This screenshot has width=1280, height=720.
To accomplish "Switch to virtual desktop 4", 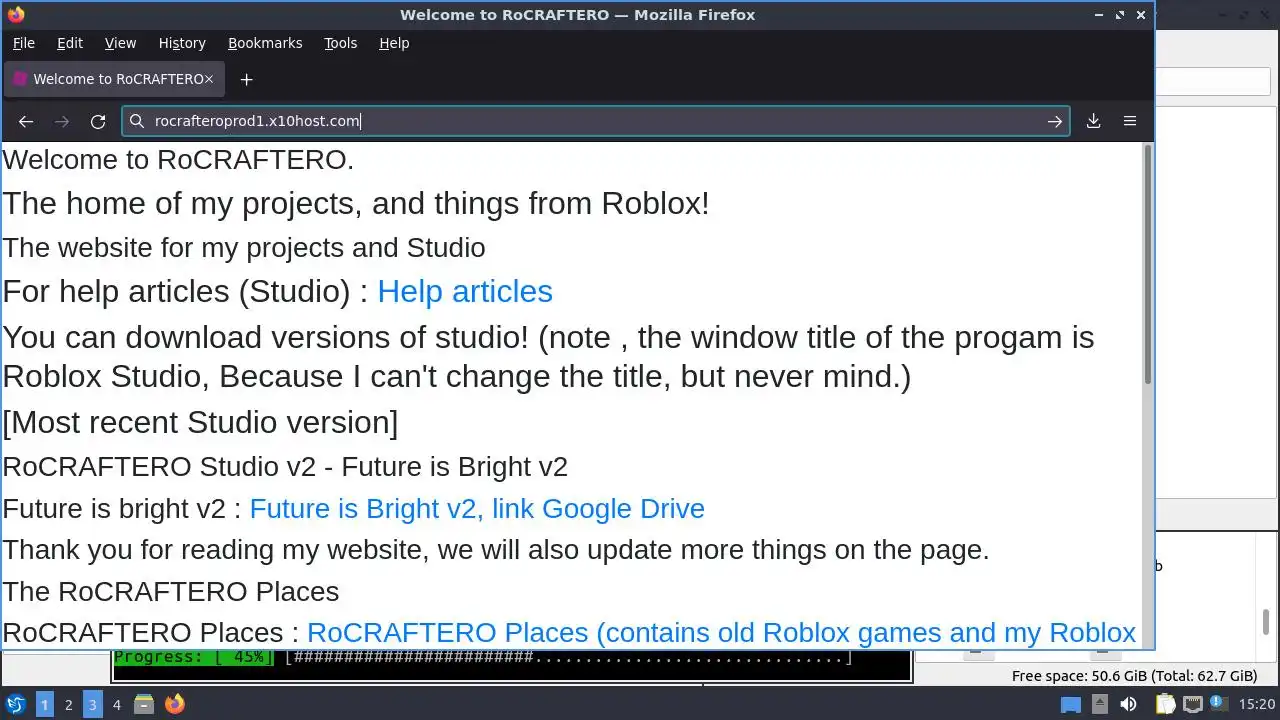I will click(116, 704).
